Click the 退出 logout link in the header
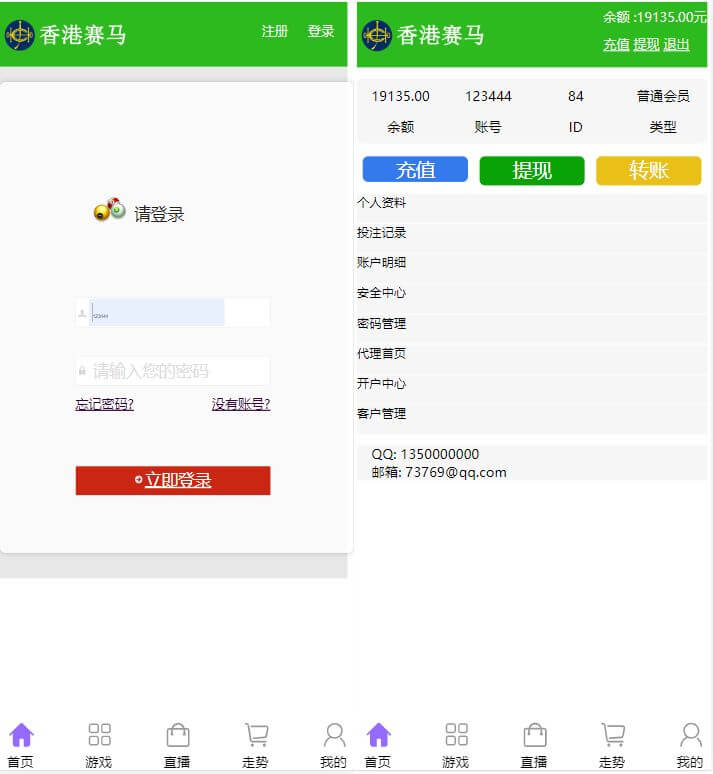This screenshot has height=774, width=713. coord(676,45)
